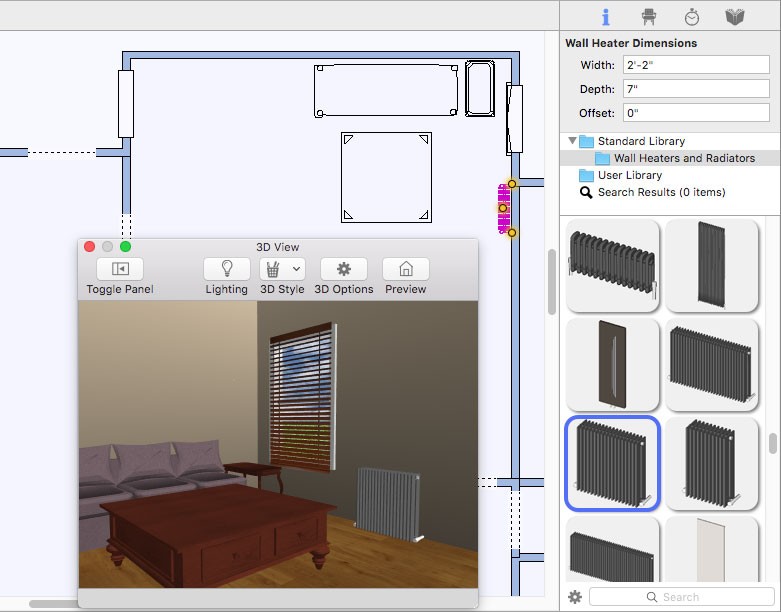The width and height of the screenshot is (781, 612).
Task: Click the bottom orange handle of the wall heater
Action: 512,233
